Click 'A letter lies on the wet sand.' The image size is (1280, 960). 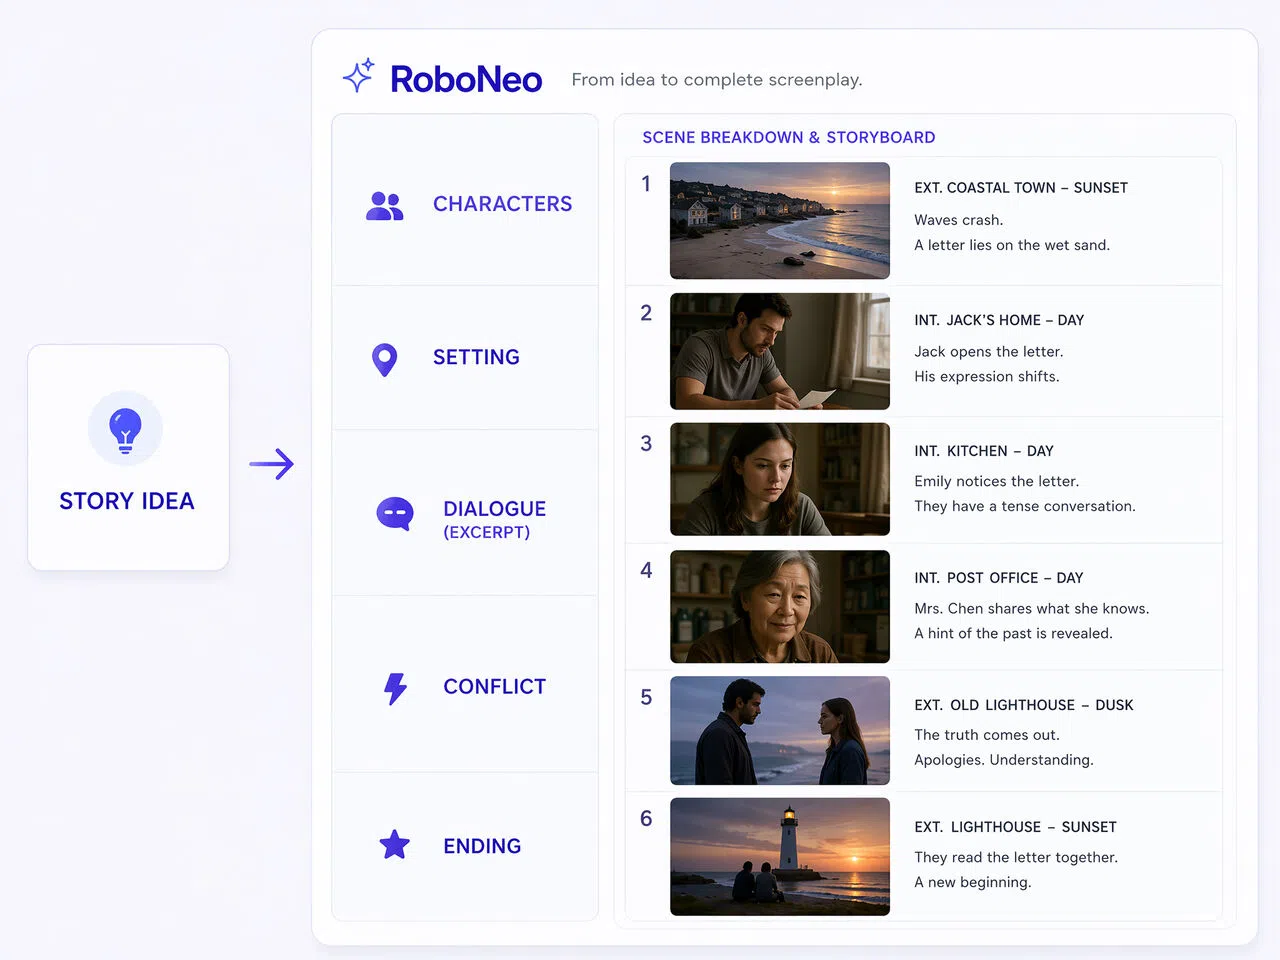(x=1012, y=245)
